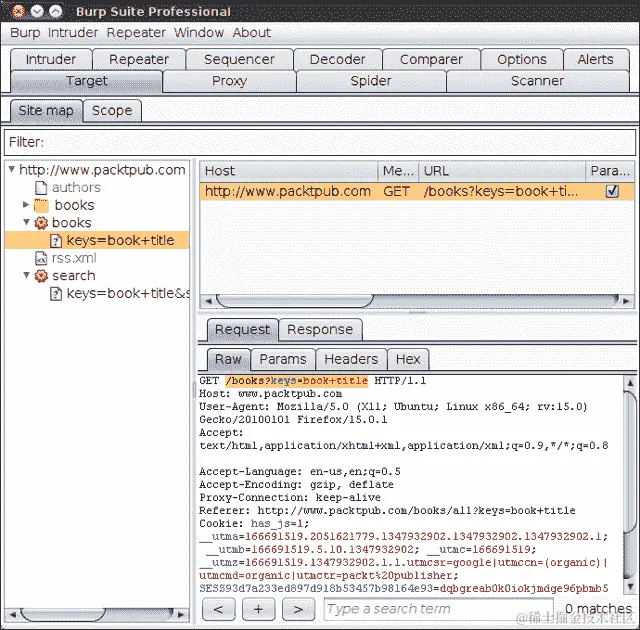Click left arrow of site tree scrollbar
The width and height of the screenshot is (640, 630).
click(x=13, y=614)
